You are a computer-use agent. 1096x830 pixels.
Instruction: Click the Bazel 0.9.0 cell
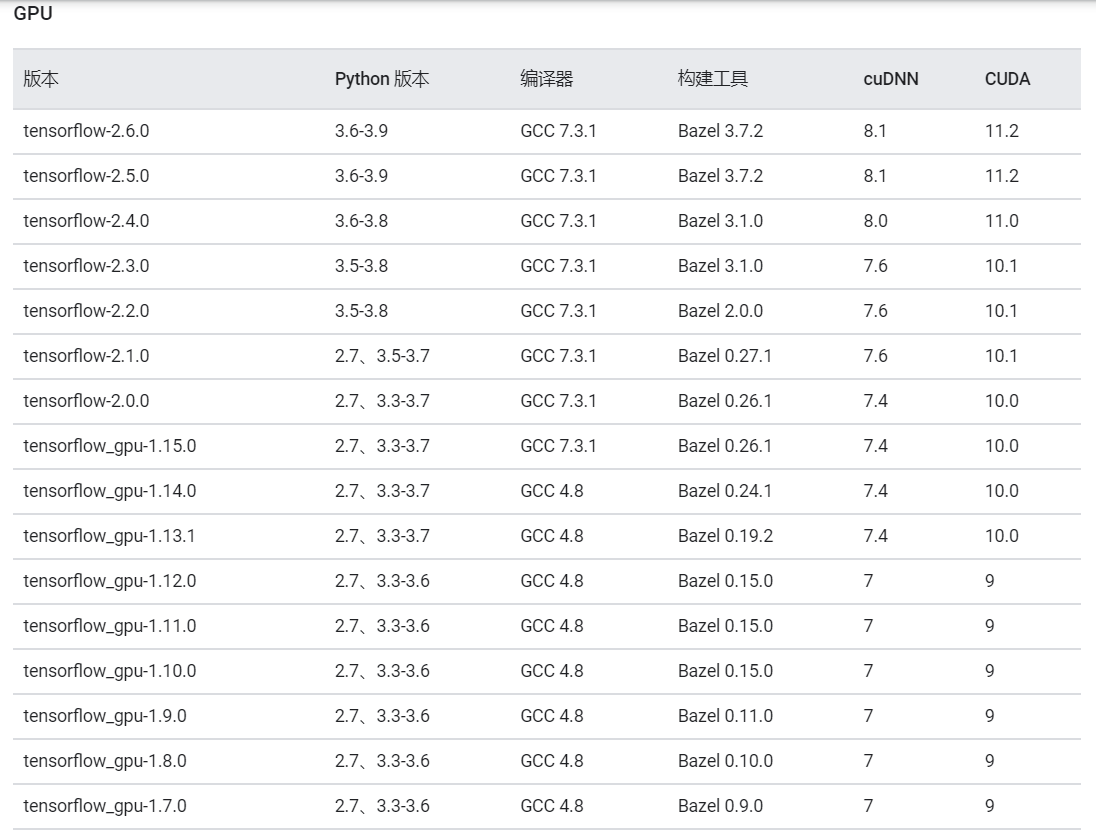click(x=720, y=806)
